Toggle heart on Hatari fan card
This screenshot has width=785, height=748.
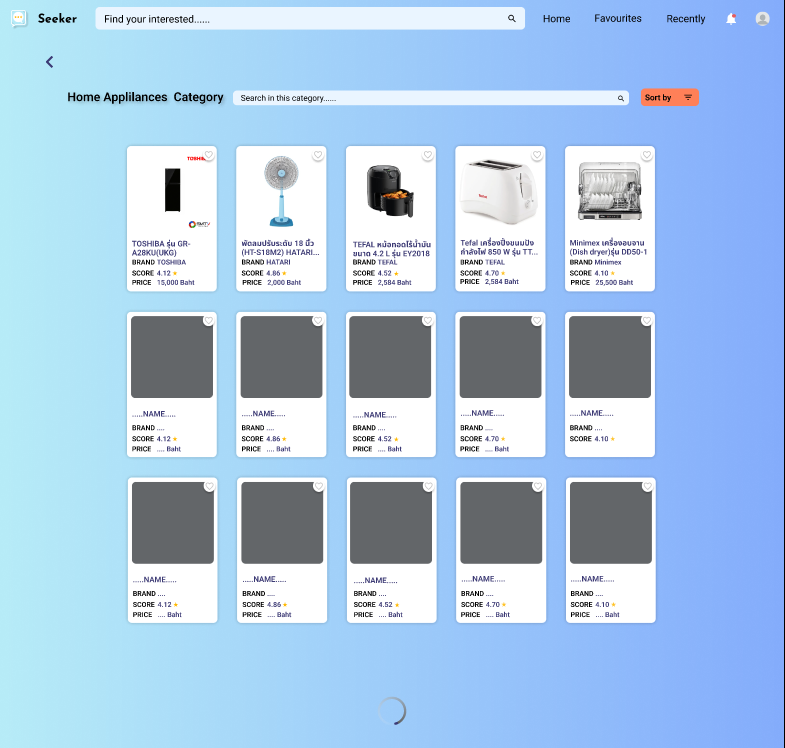point(318,155)
